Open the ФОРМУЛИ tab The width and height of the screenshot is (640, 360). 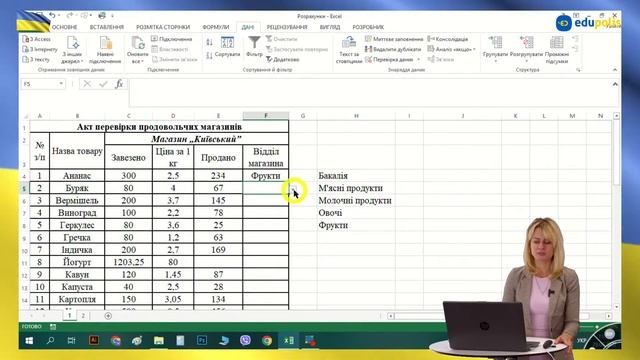(216, 27)
